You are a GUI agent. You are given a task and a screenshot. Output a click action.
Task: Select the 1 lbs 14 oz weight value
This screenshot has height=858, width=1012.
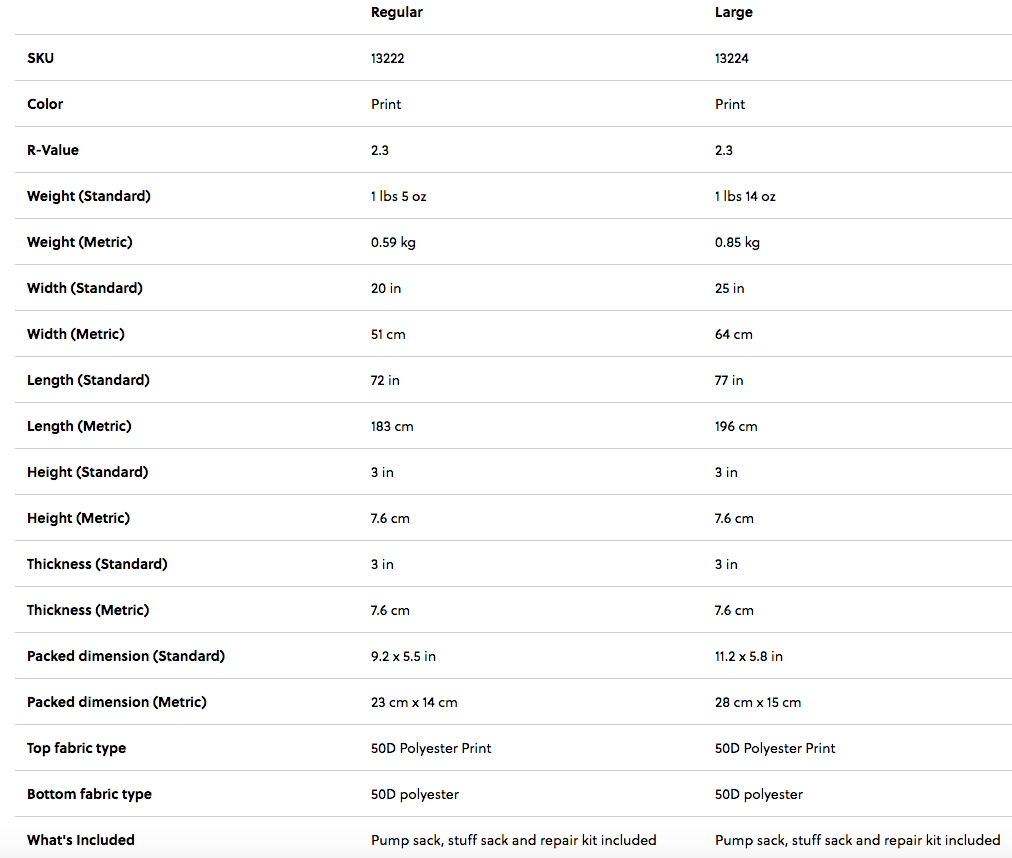745,196
